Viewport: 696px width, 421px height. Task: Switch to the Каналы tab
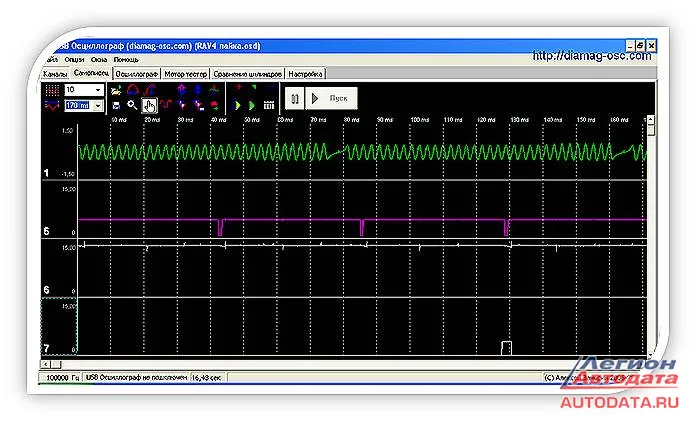coord(55,74)
